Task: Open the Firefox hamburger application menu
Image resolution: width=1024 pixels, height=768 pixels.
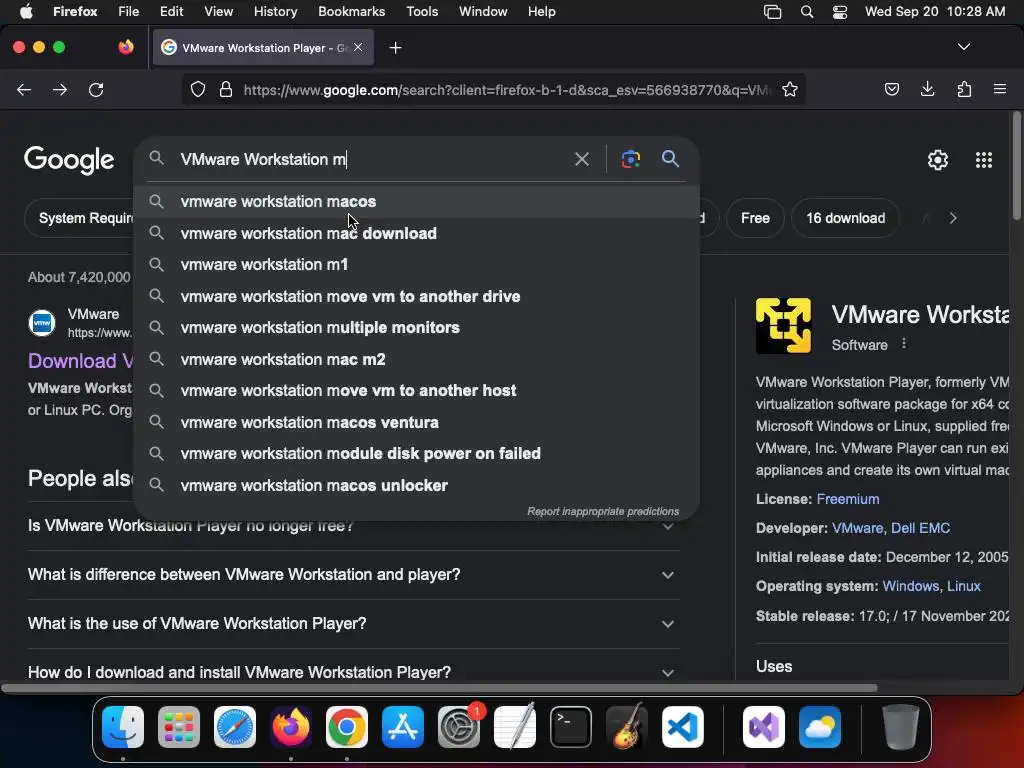Action: coord(999,89)
